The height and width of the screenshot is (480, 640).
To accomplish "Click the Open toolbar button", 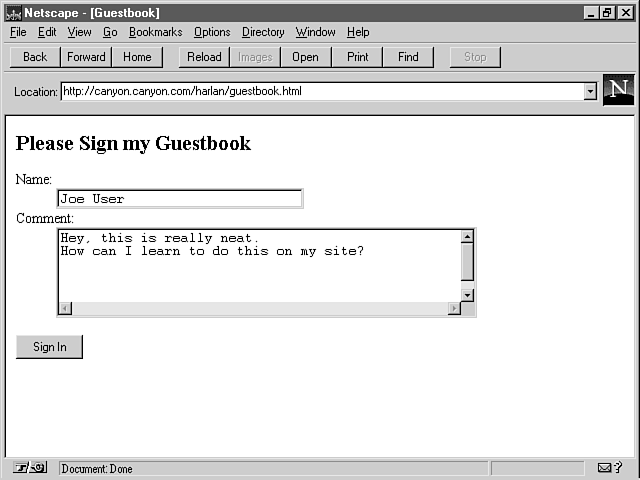I will pyautogui.click(x=305, y=57).
